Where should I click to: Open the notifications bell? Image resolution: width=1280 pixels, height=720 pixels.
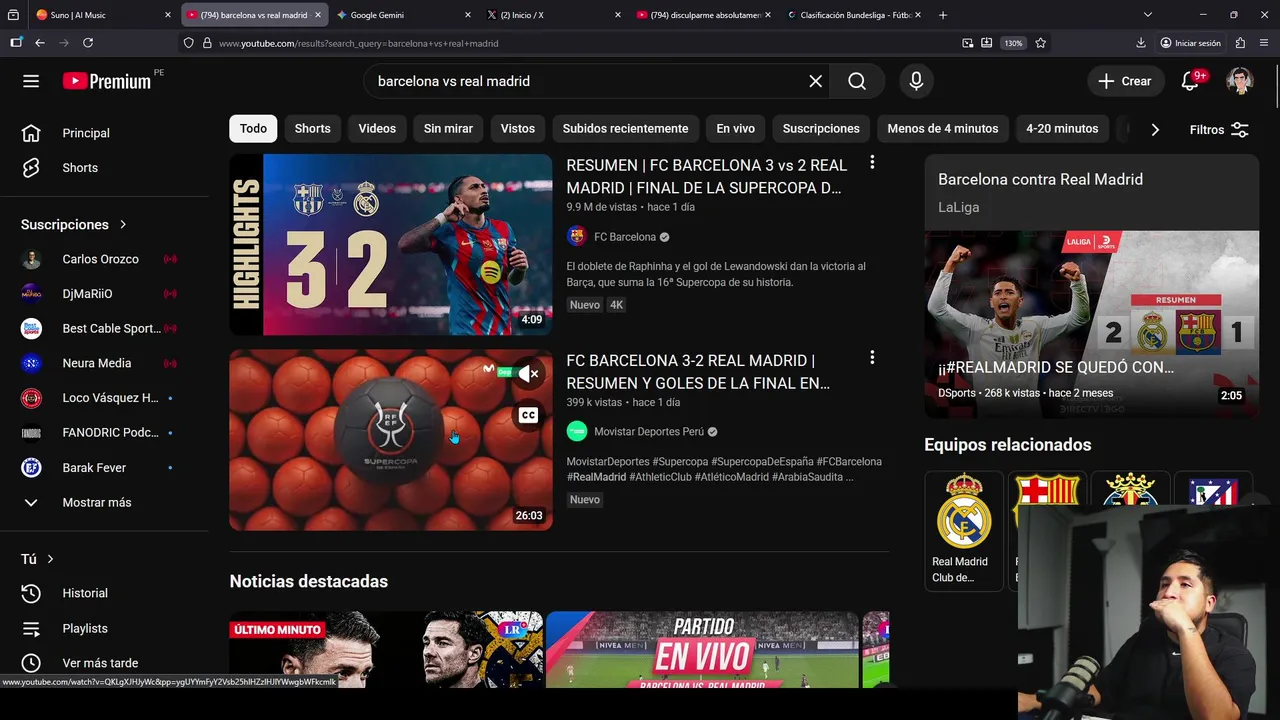(1190, 81)
